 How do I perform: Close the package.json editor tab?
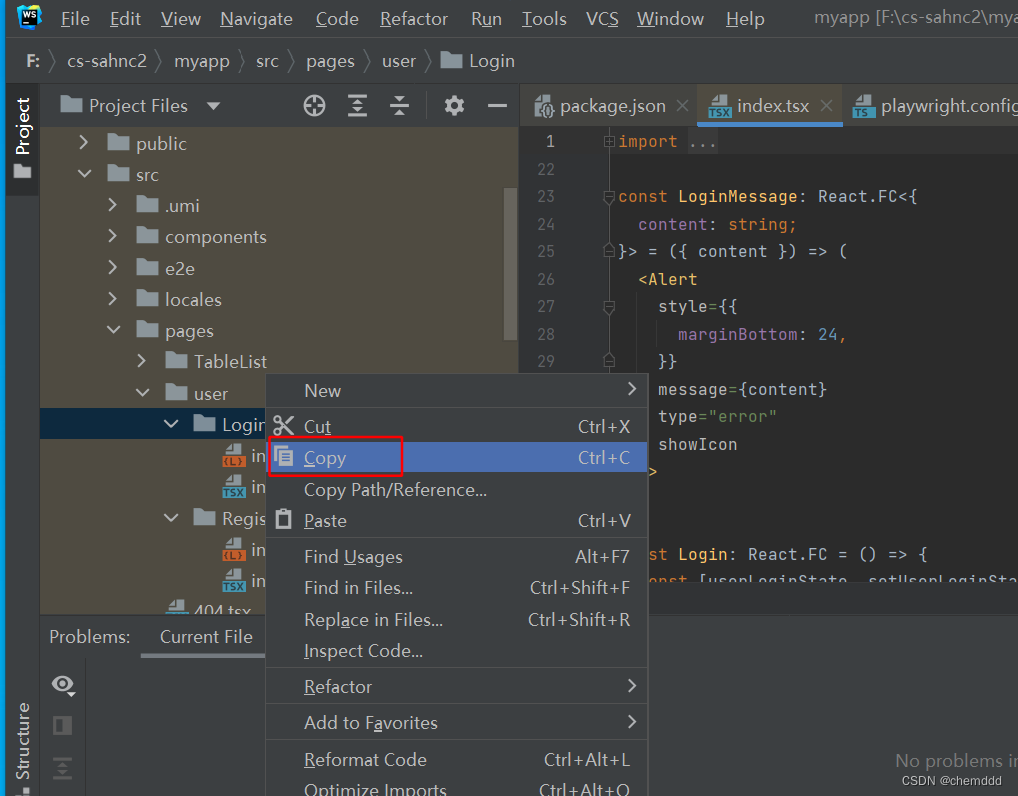click(682, 105)
